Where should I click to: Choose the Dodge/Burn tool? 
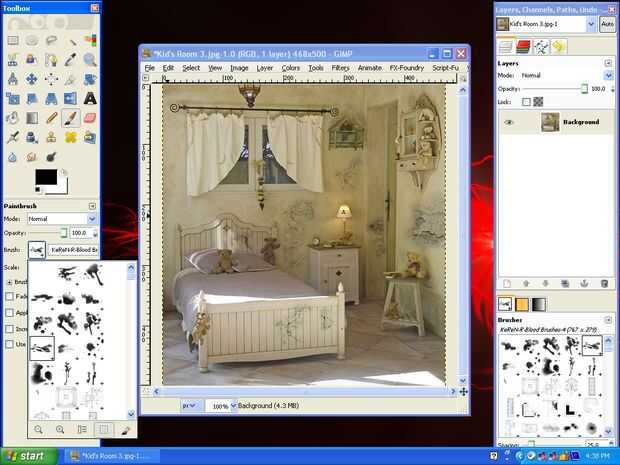tap(51, 157)
